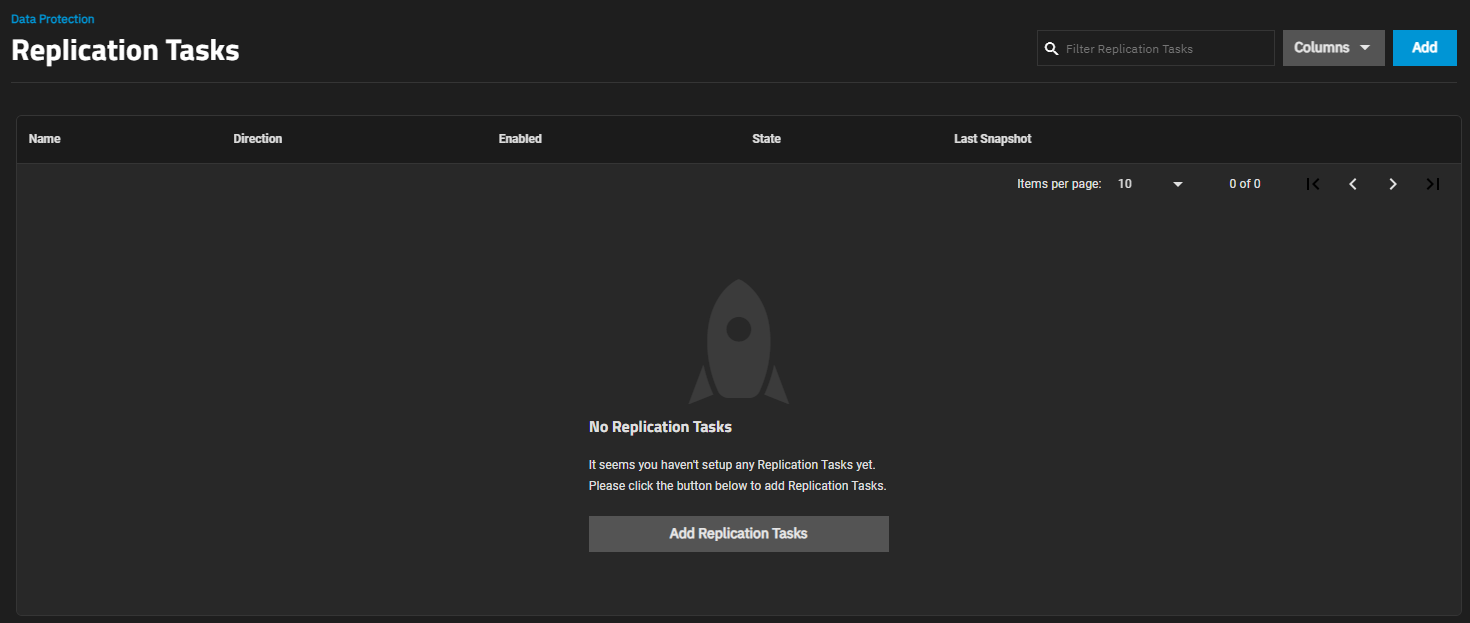Click the search magnifier icon
1470x623 pixels.
[1051, 48]
